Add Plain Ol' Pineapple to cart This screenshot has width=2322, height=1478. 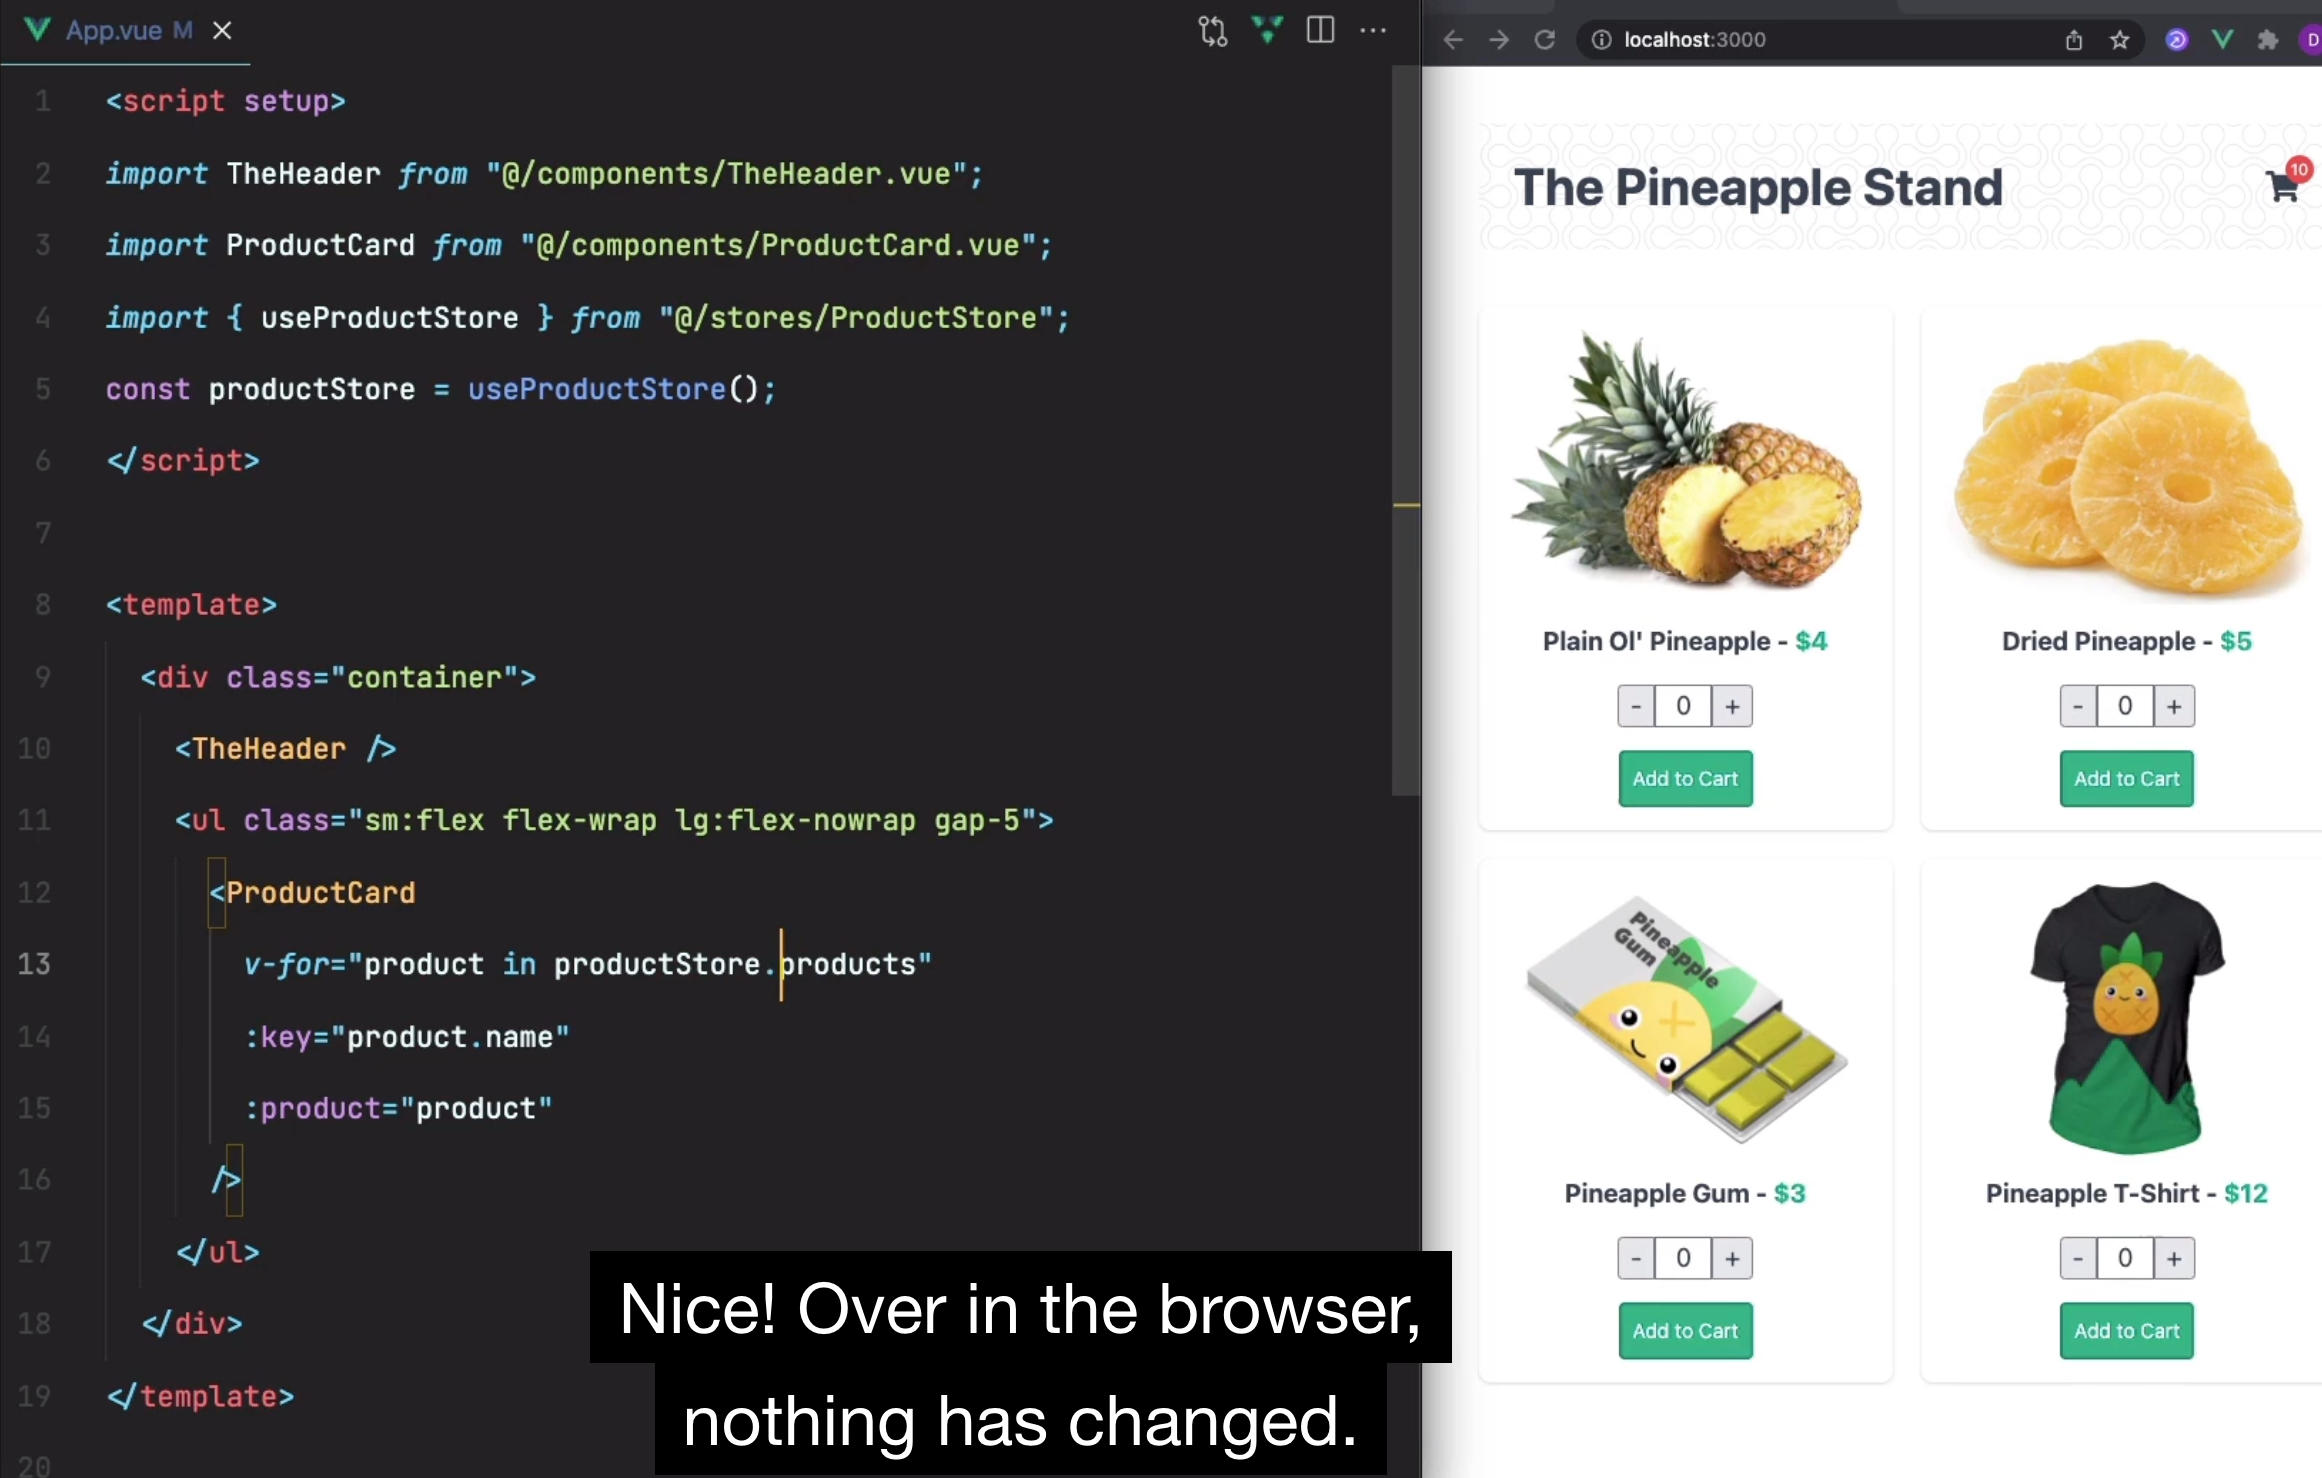pos(1685,779)
